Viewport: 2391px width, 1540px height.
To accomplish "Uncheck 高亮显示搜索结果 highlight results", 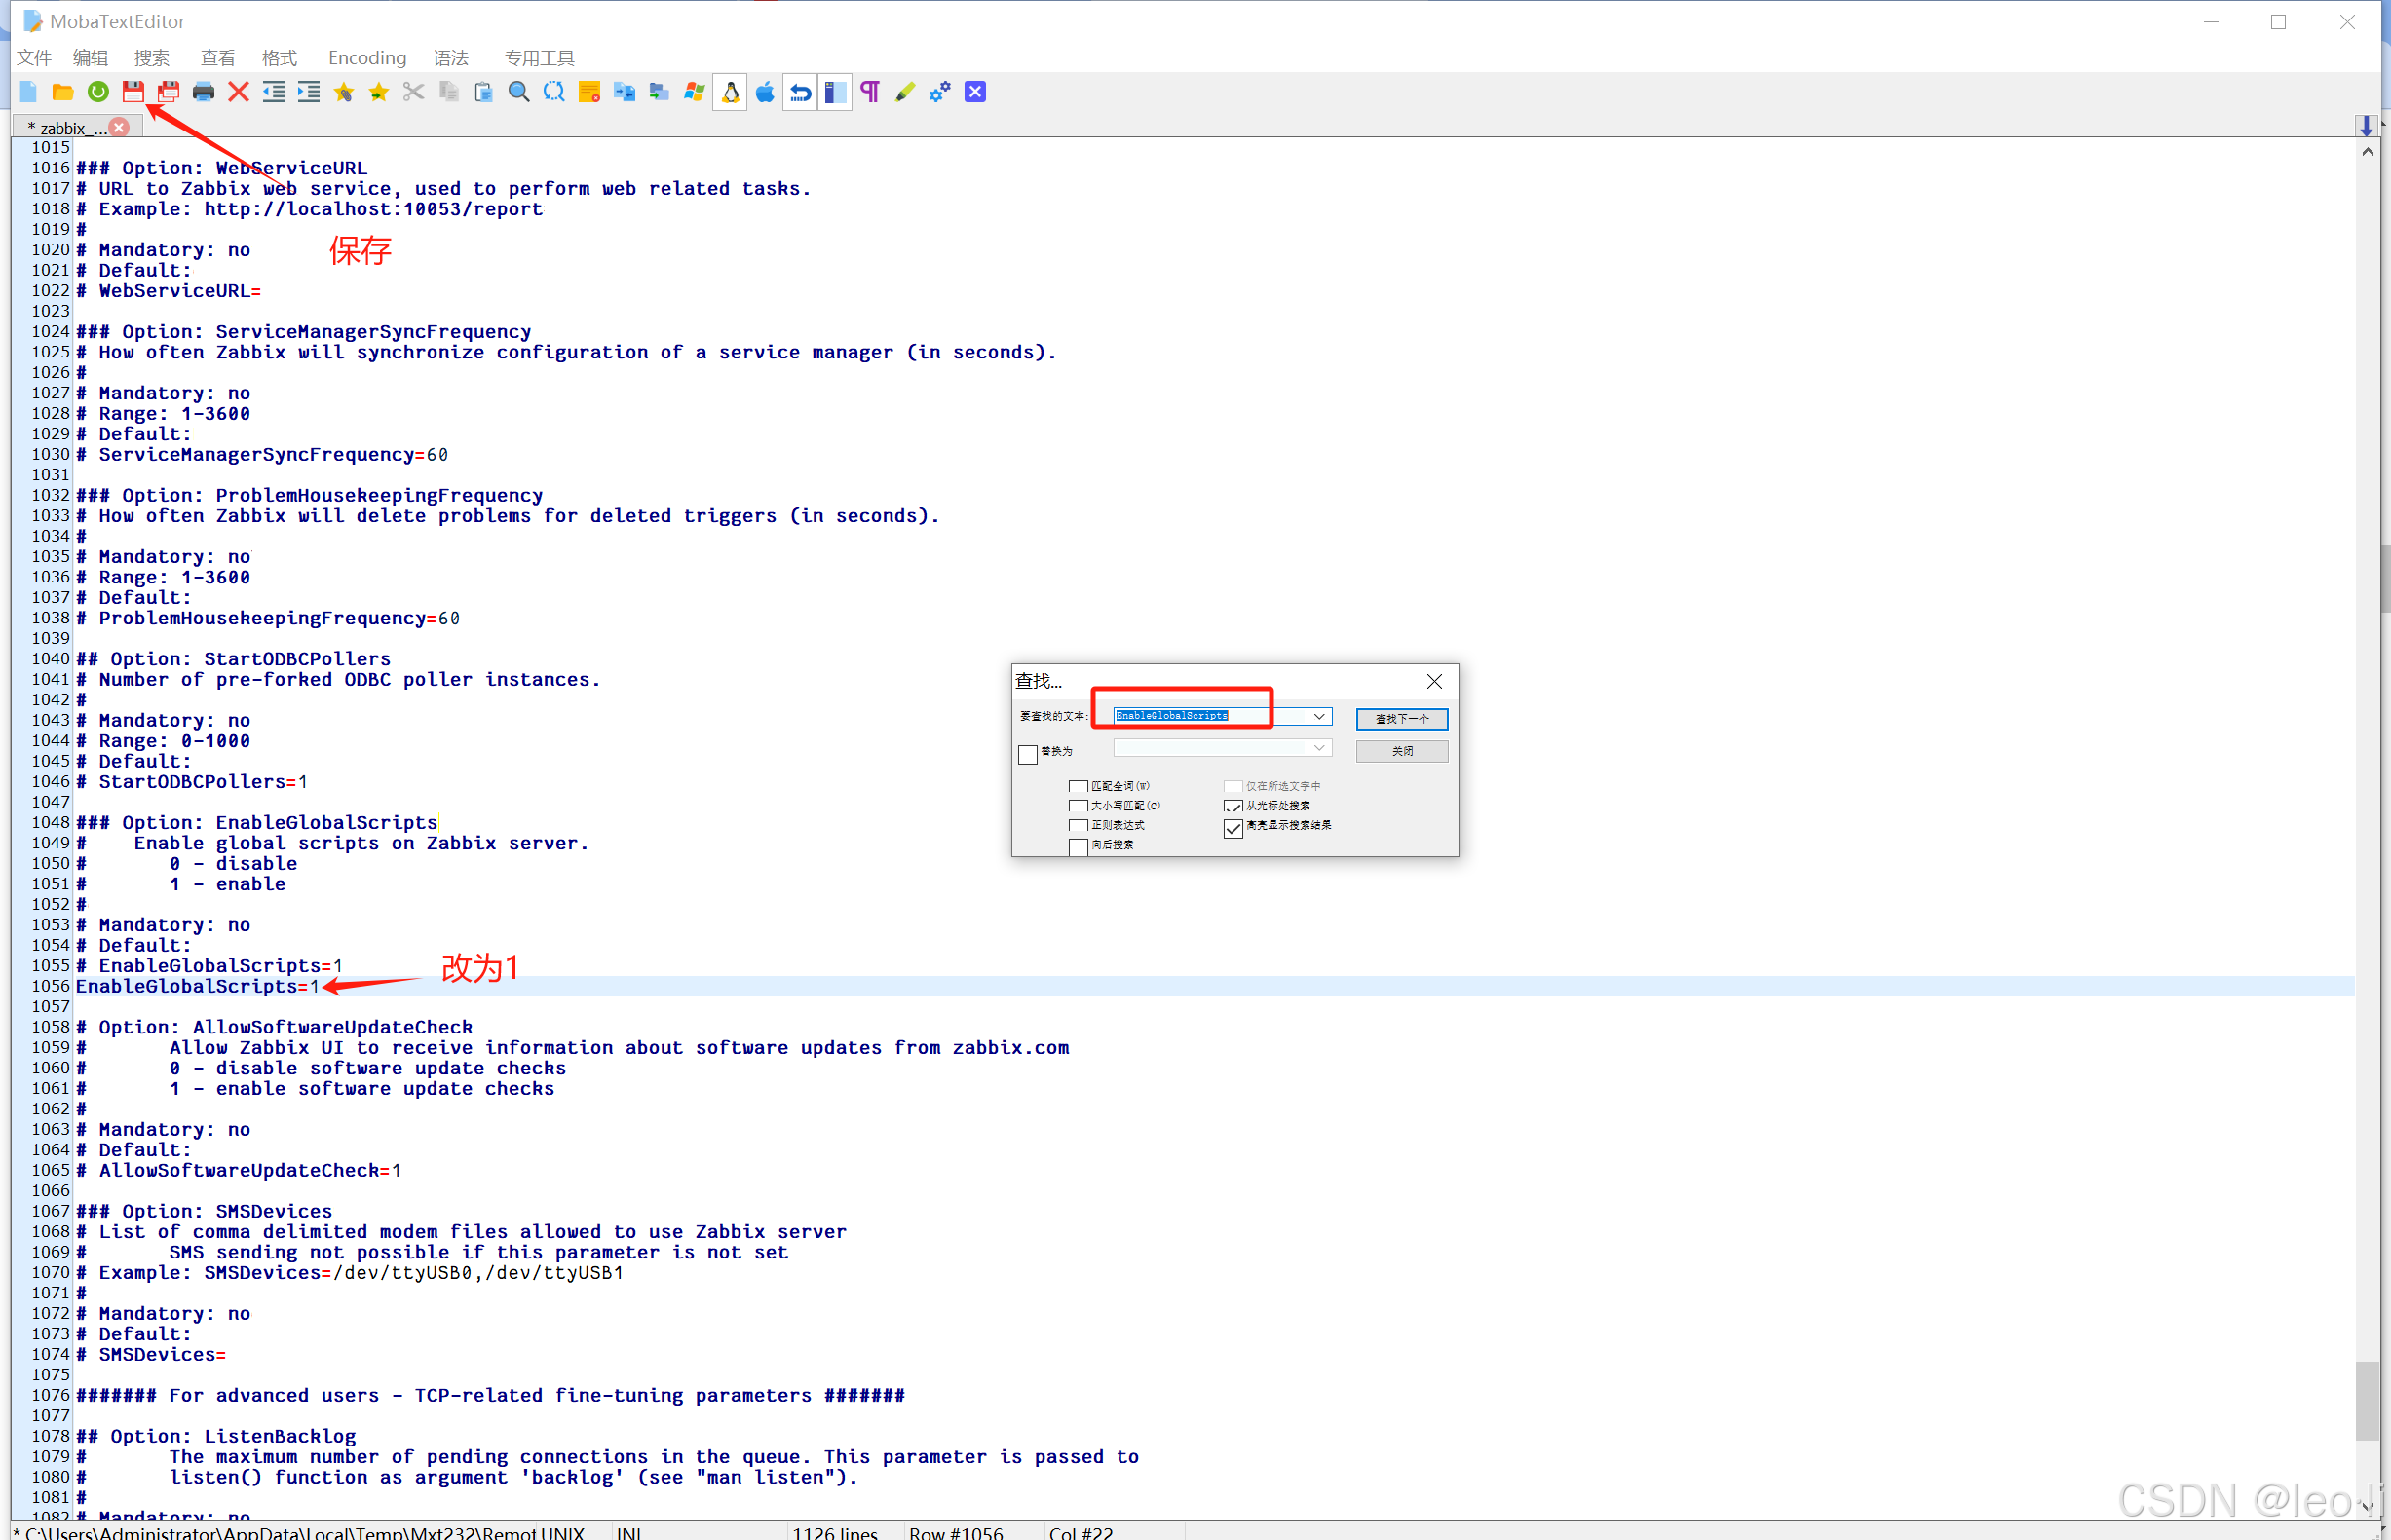I will pyautogui.click(x=1233, y=828).
